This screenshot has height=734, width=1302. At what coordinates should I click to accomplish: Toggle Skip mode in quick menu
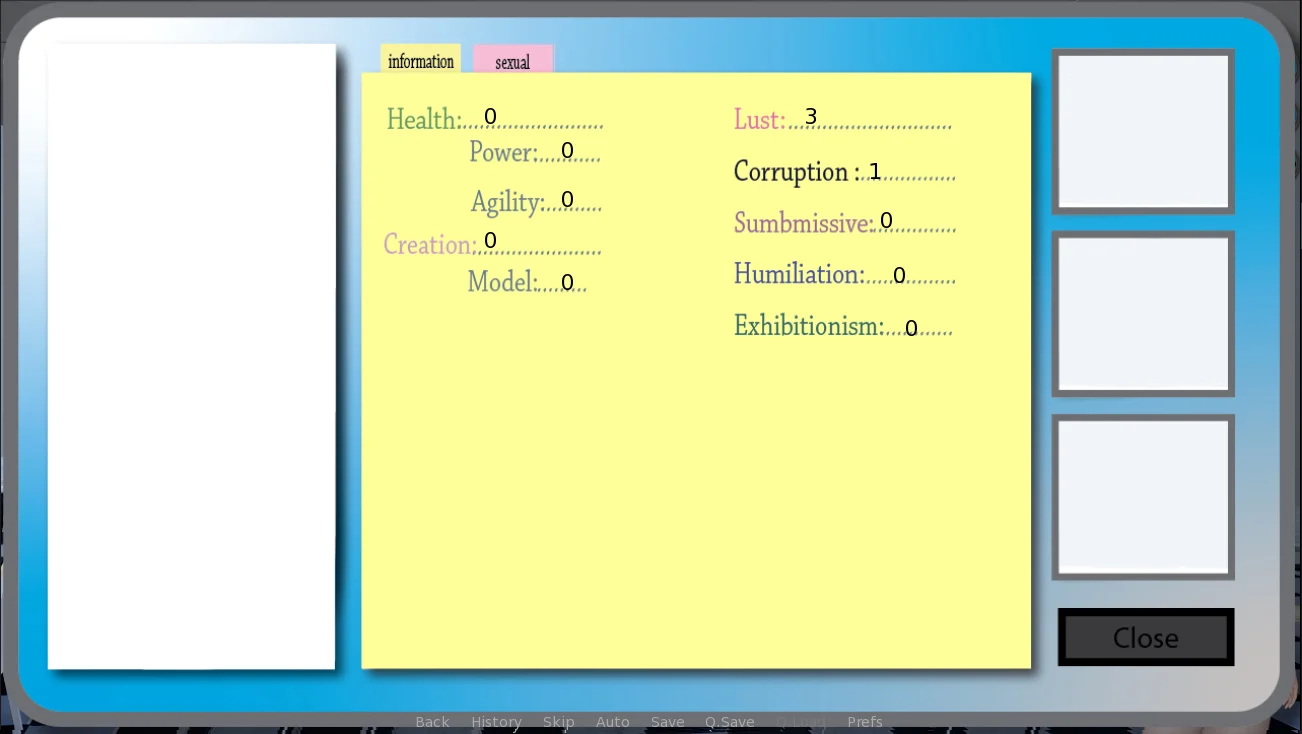point(558,722)
